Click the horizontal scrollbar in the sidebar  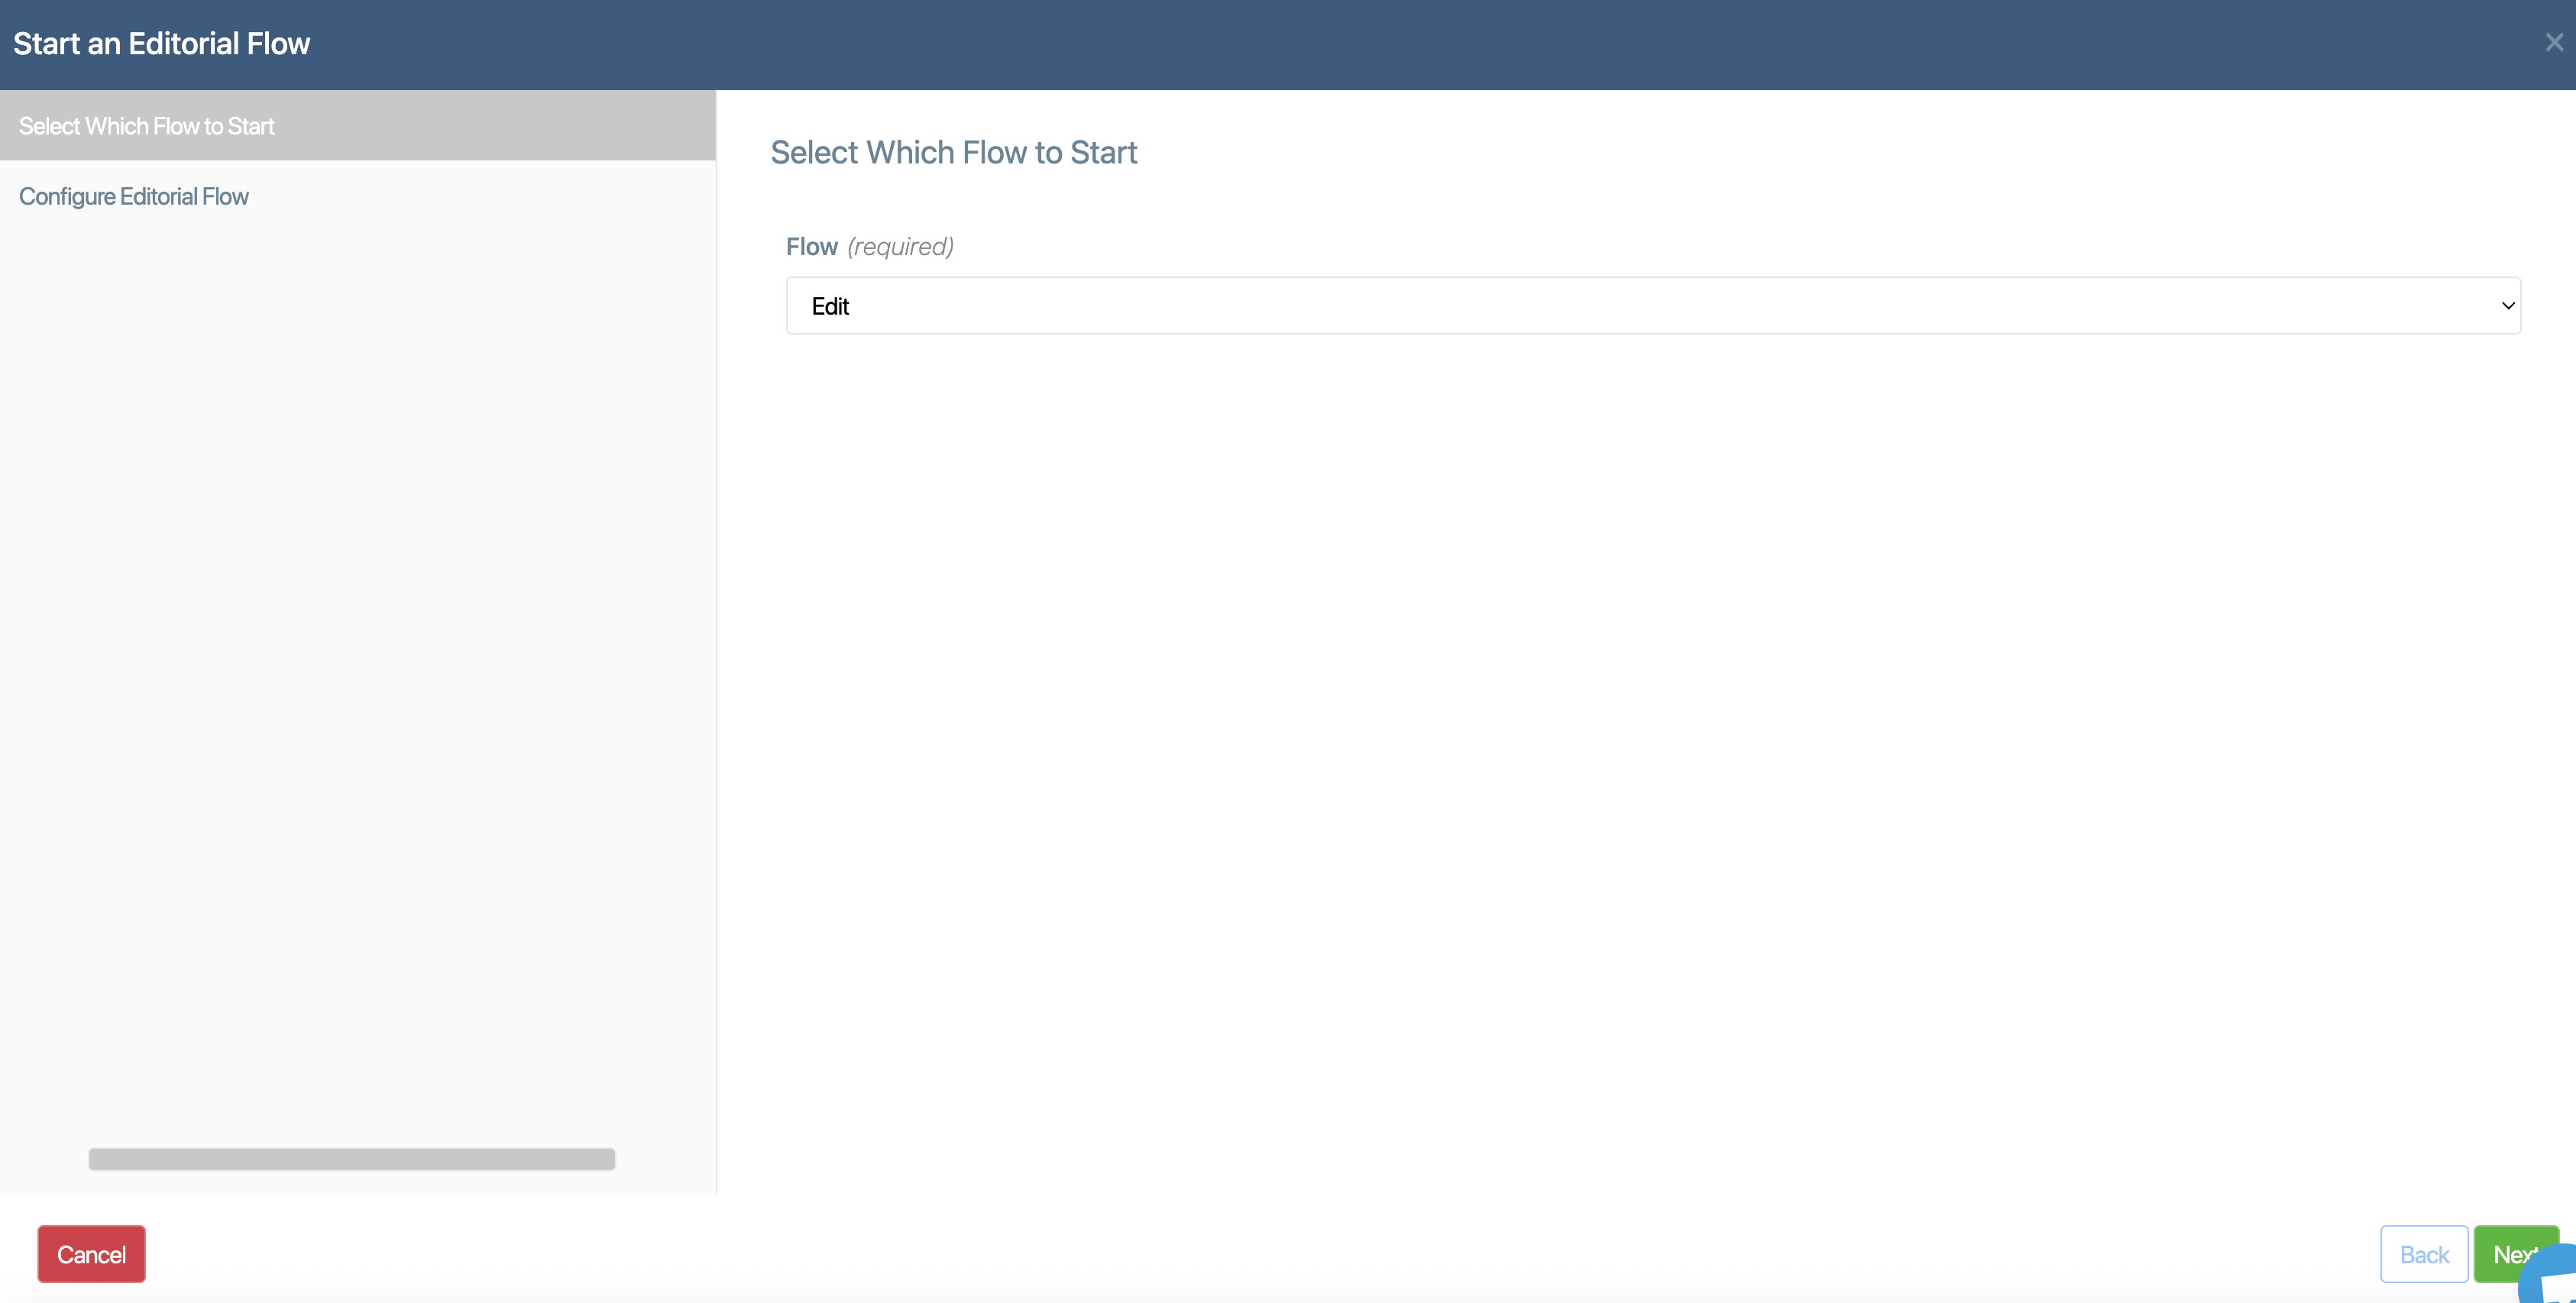click(352, 1158)
